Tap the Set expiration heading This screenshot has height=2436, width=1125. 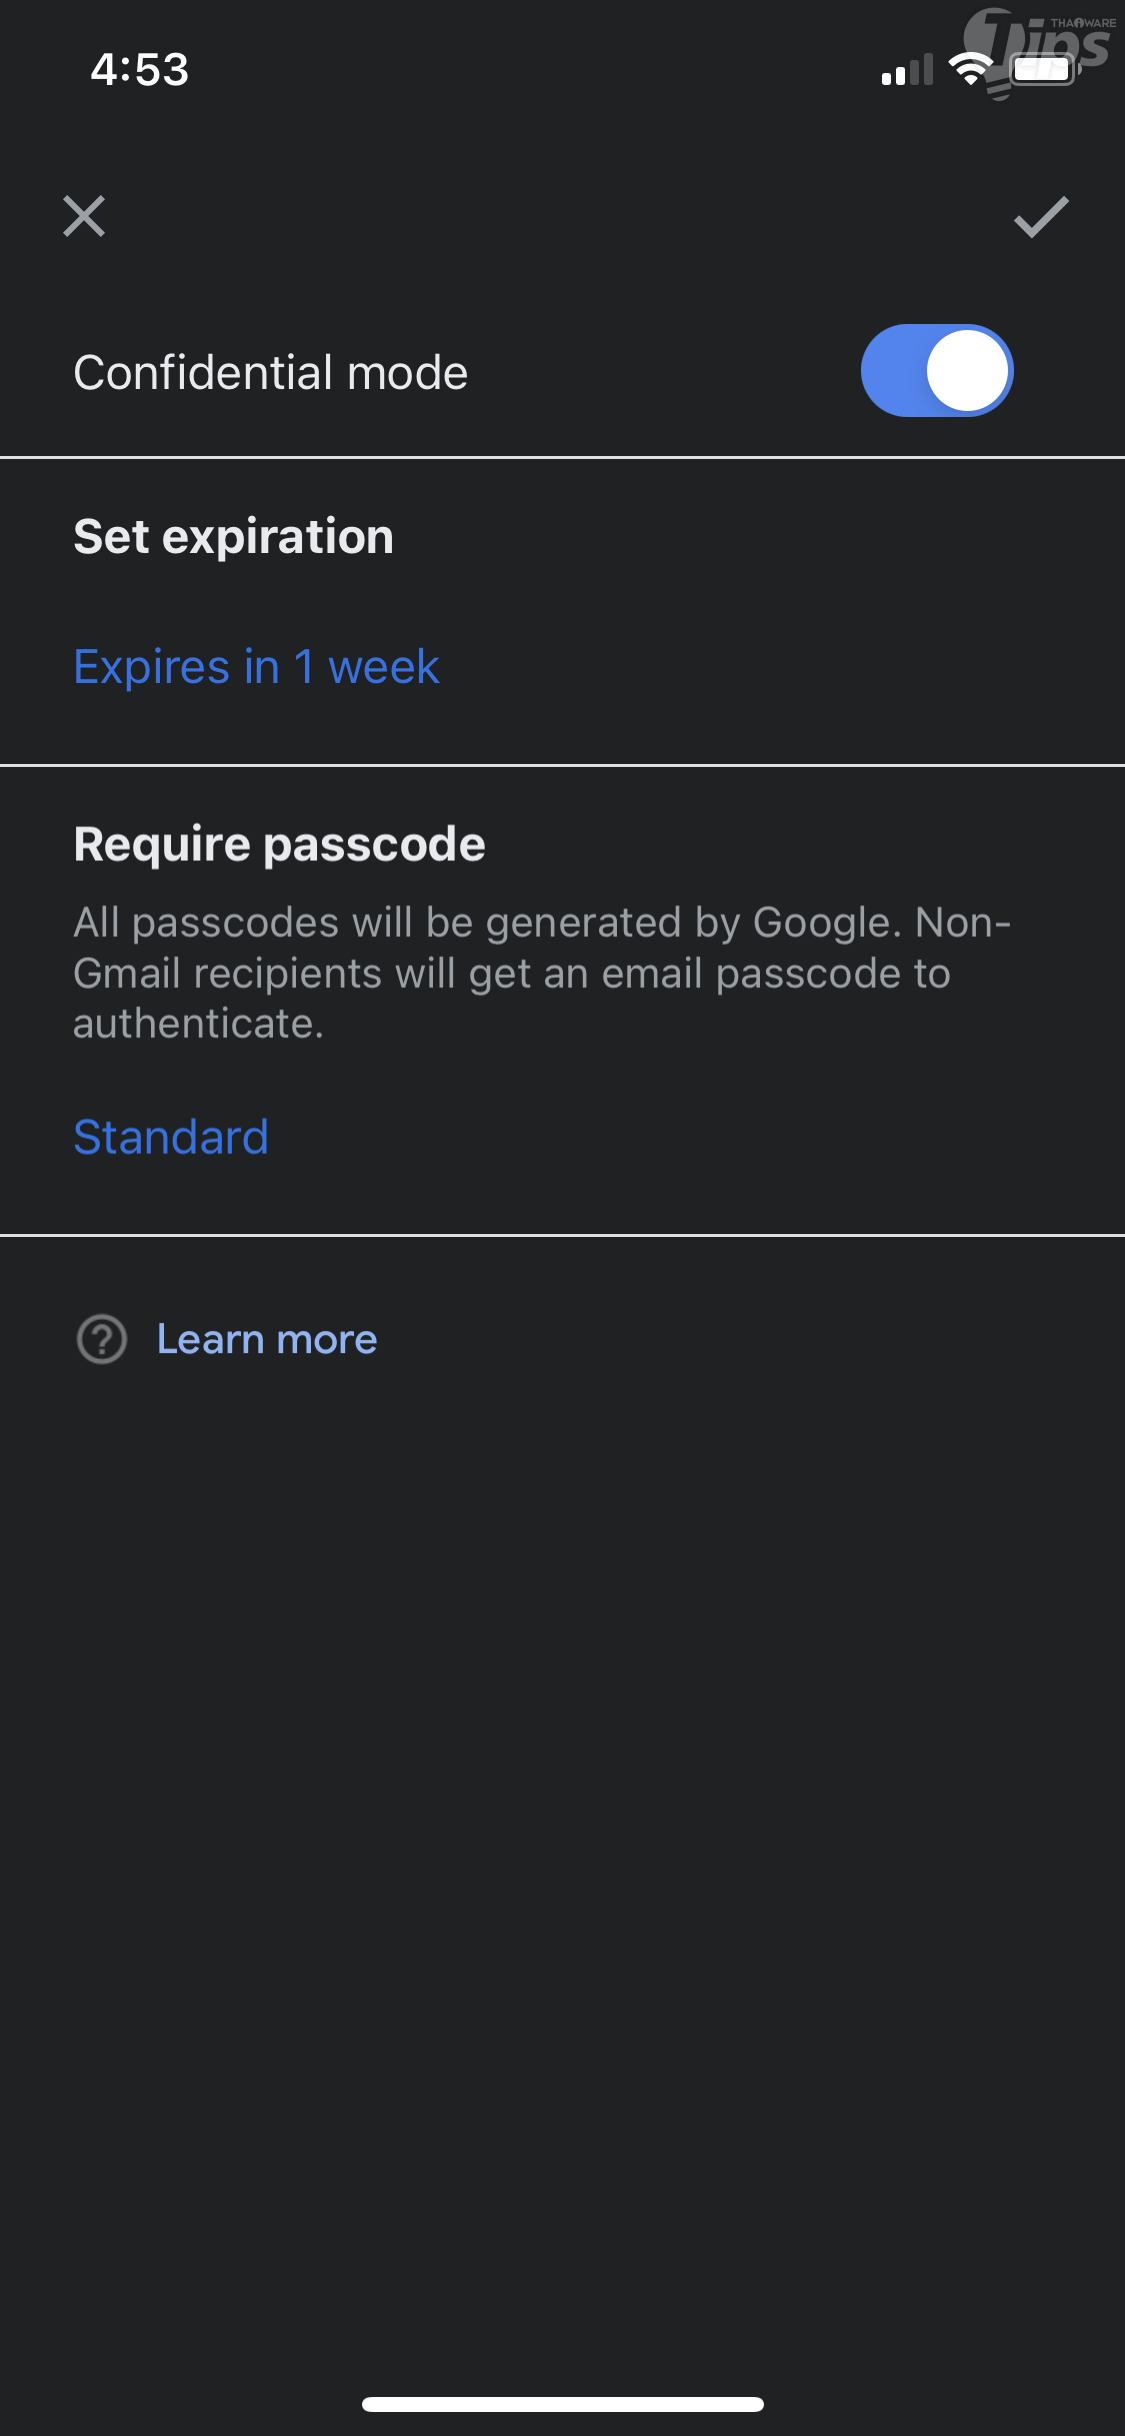pyautogui.click(x=234, y=537)
